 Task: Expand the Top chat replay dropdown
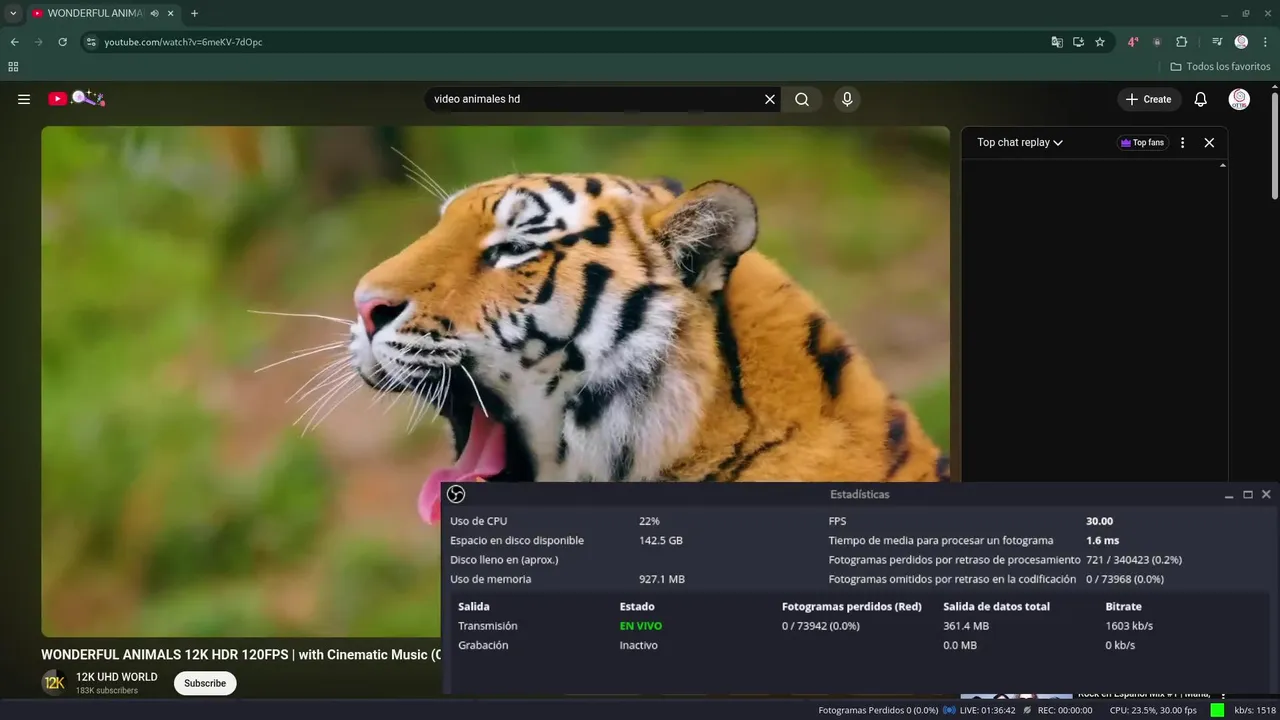1020,143
